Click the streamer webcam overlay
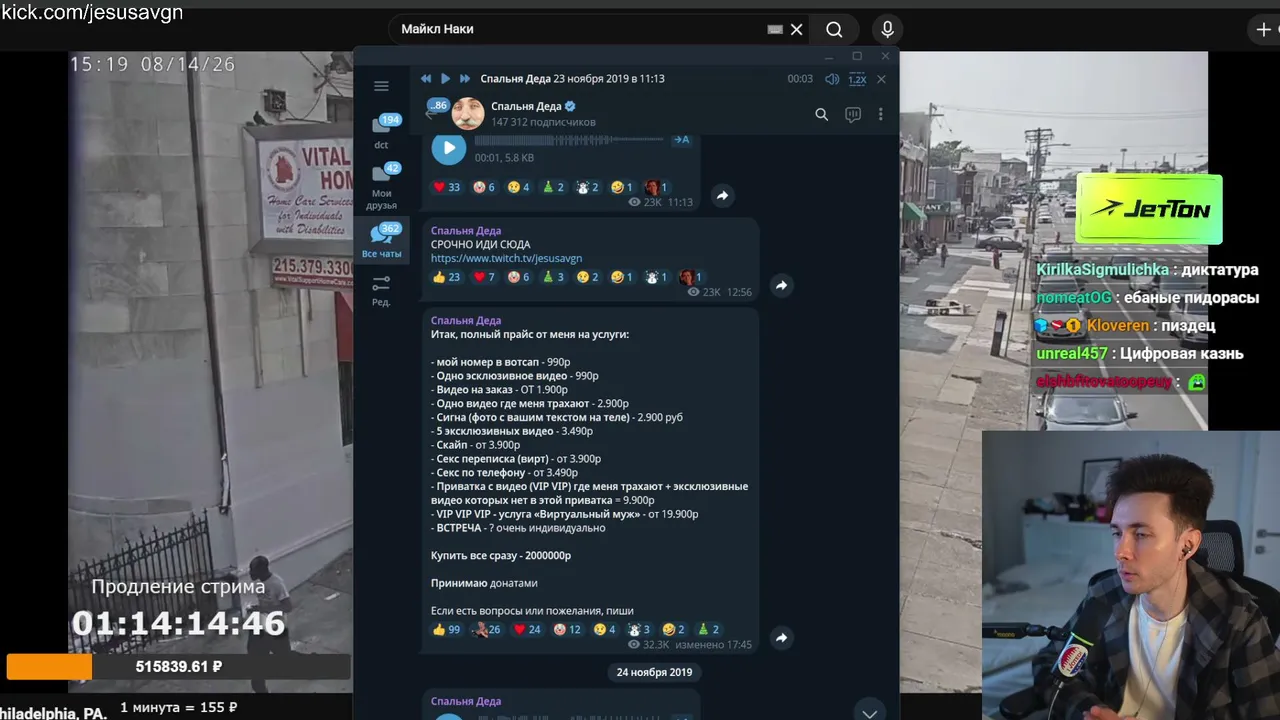 click(1131, 575)
